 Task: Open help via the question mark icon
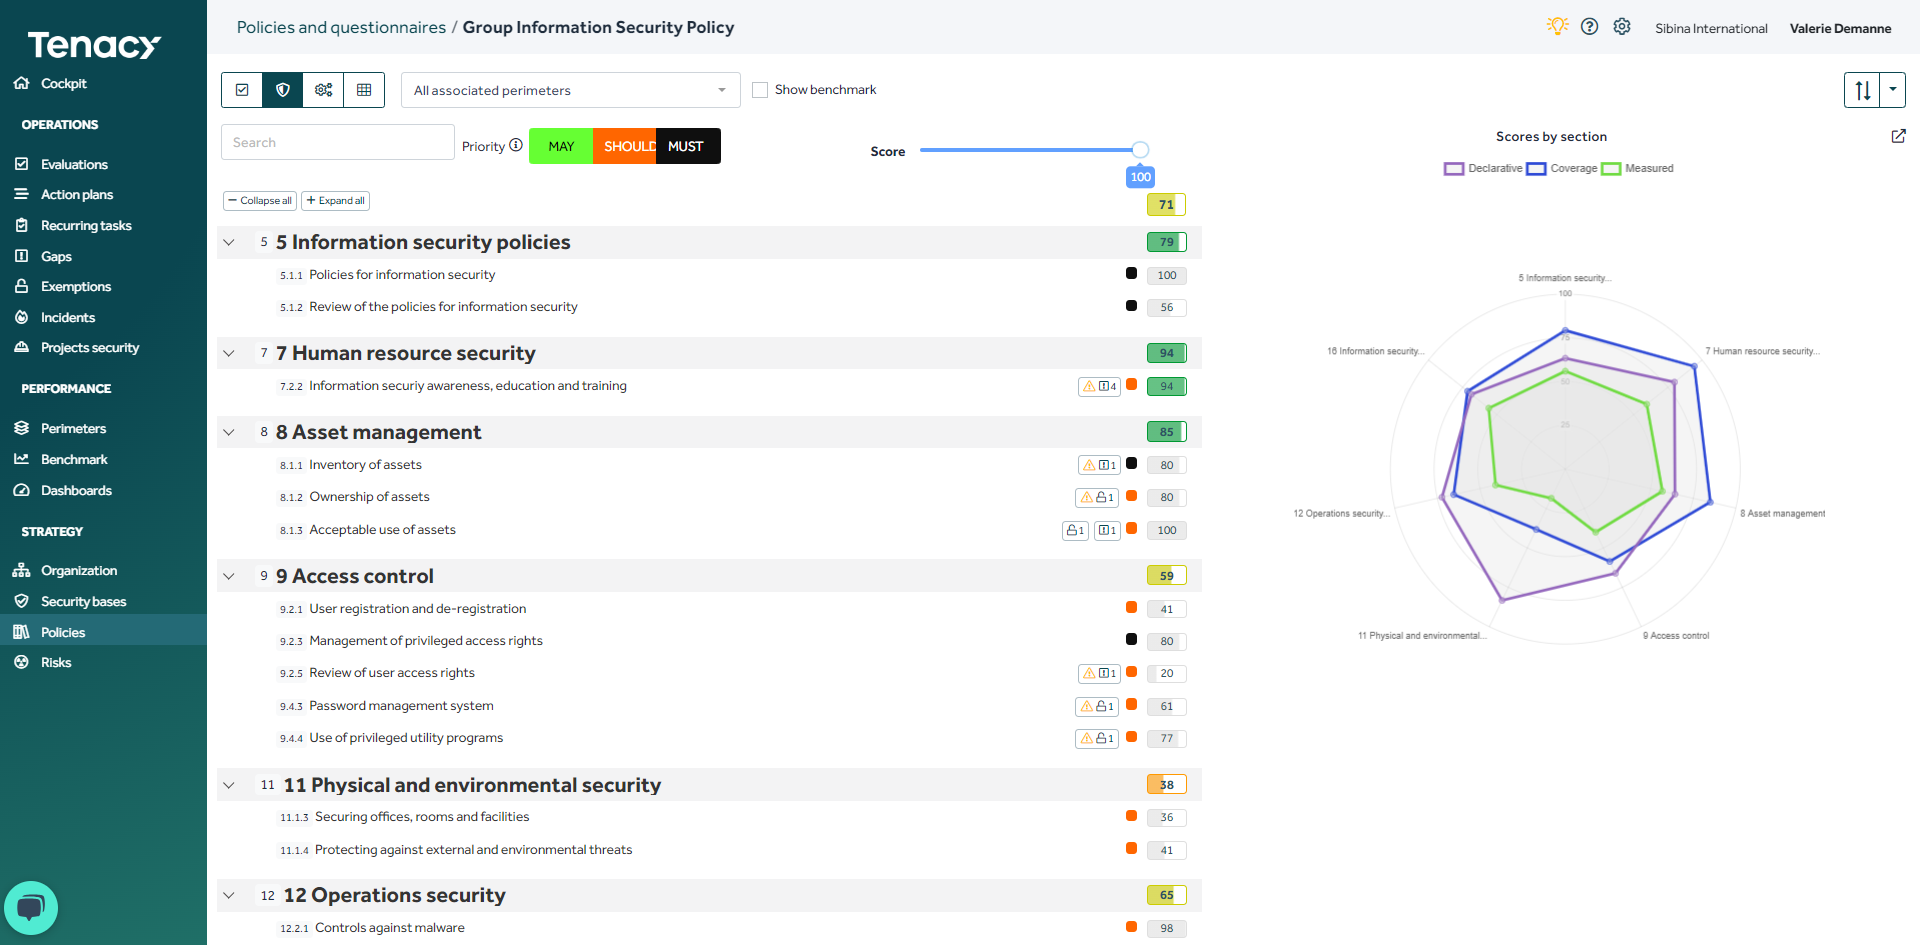(1589, 26)
